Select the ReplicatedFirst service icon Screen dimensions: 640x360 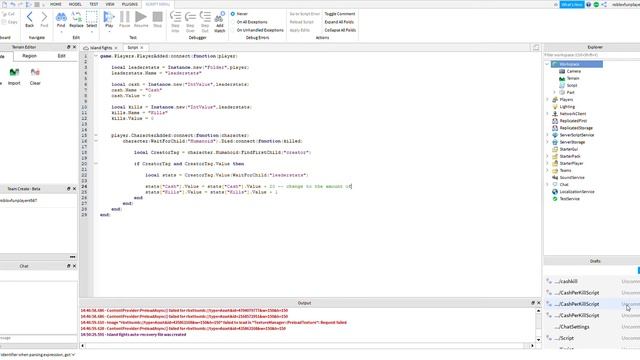coord(555,121)
